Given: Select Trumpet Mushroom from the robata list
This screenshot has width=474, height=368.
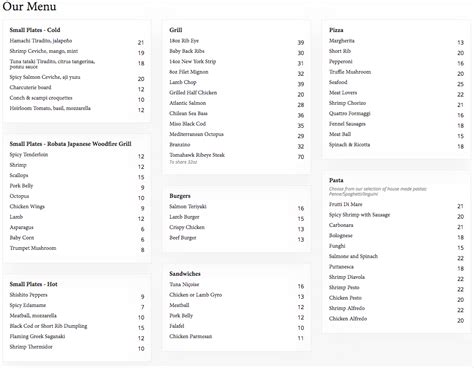Looking at the screenshot, I should coord(33,248).
